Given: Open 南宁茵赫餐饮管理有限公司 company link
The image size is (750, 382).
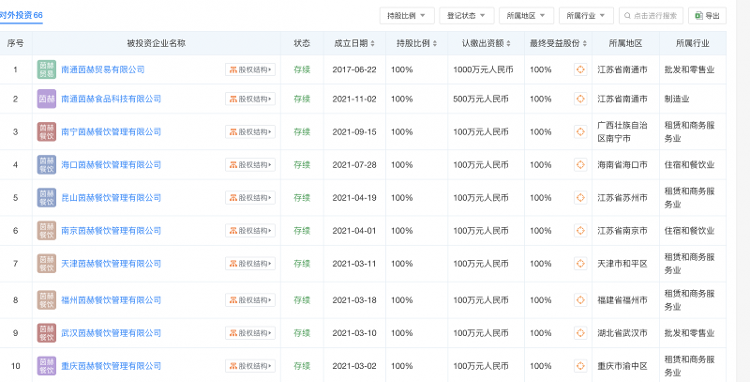Looking at the screenshot, I should [x=111, y=132].
